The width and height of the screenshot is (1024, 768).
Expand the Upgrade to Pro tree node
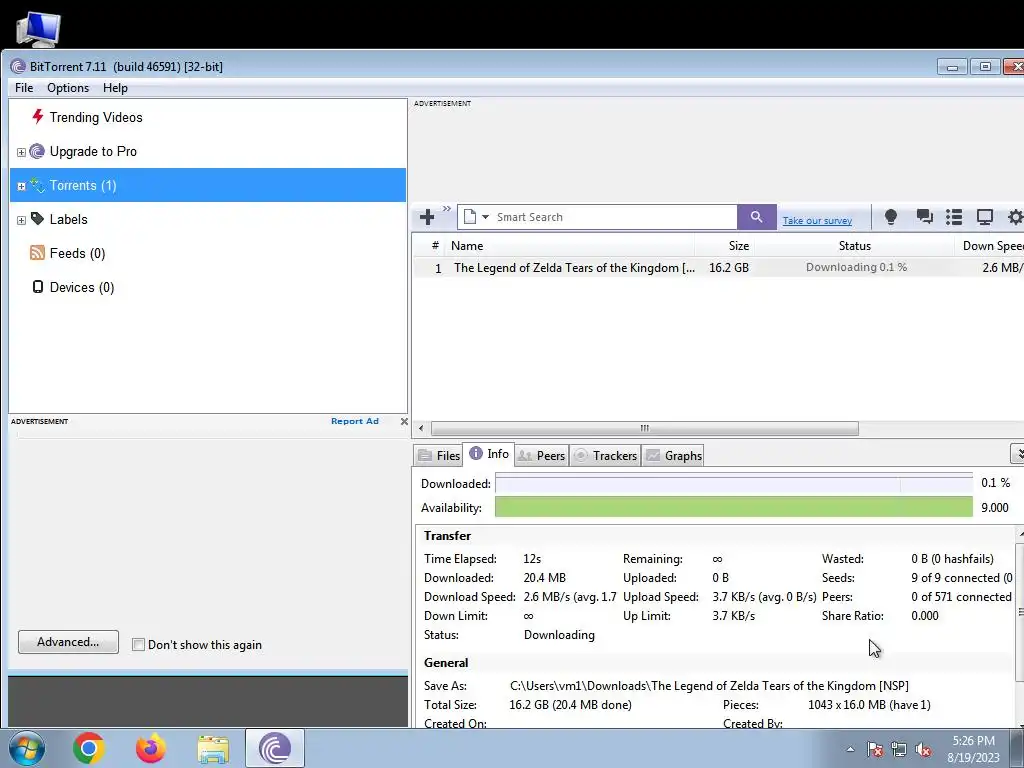[21, 152]
